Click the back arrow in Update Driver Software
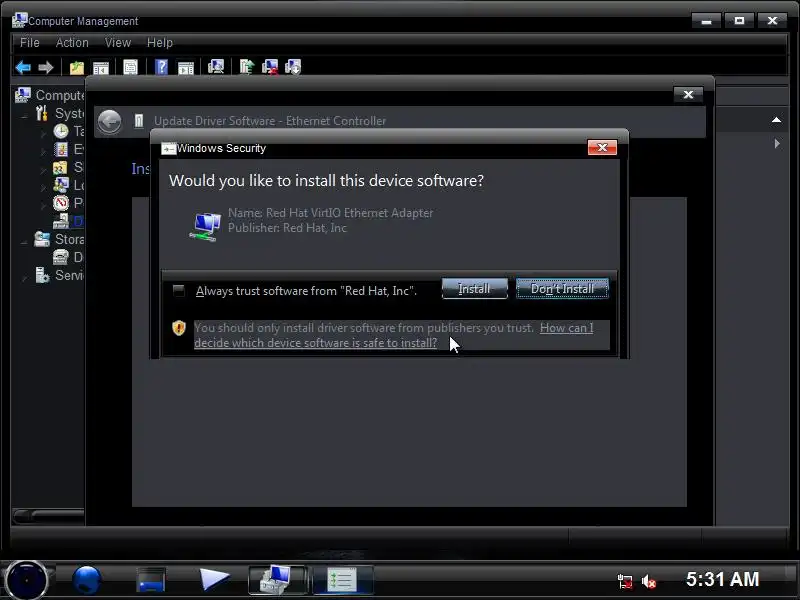 coord(109,122)
